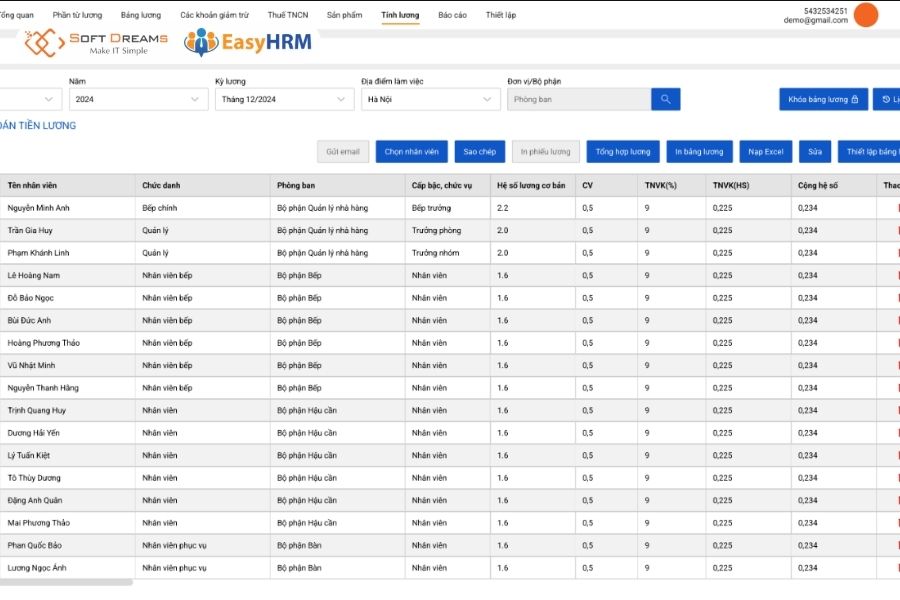Click the orange user avatar circle
The width and height of the screenshot is (900, 600).
pyautogui.click(x=866, y=15)
